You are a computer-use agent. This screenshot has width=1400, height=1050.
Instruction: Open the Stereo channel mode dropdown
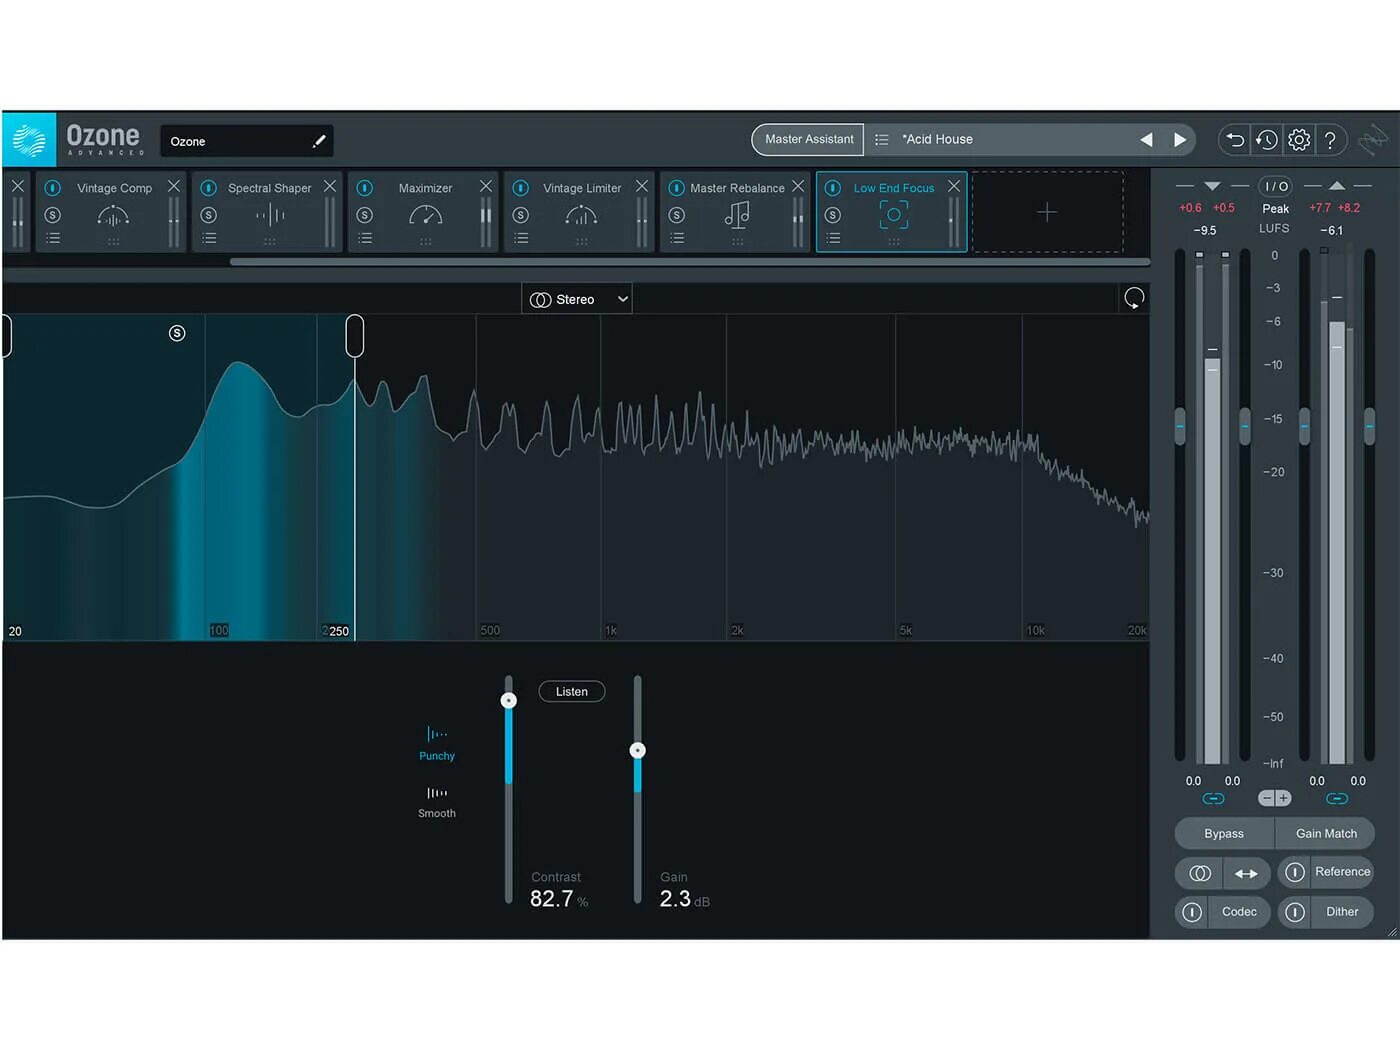(577, 299)
